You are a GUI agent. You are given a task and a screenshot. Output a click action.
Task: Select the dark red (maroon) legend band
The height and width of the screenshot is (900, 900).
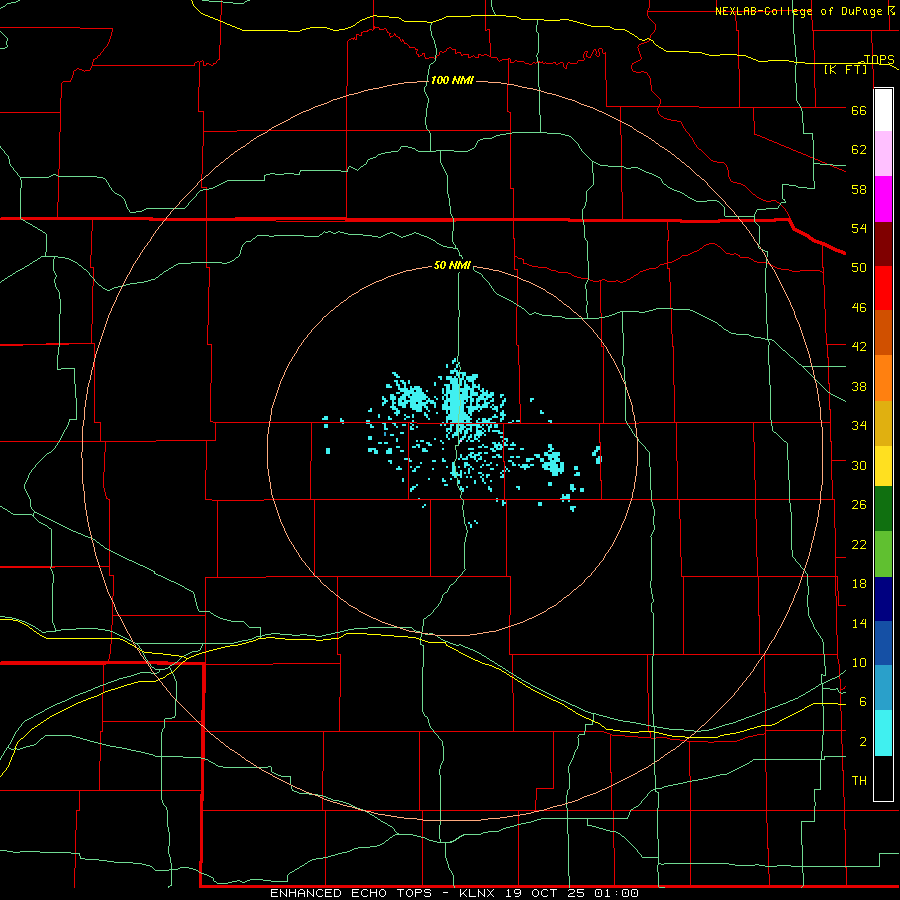[883, 244]
